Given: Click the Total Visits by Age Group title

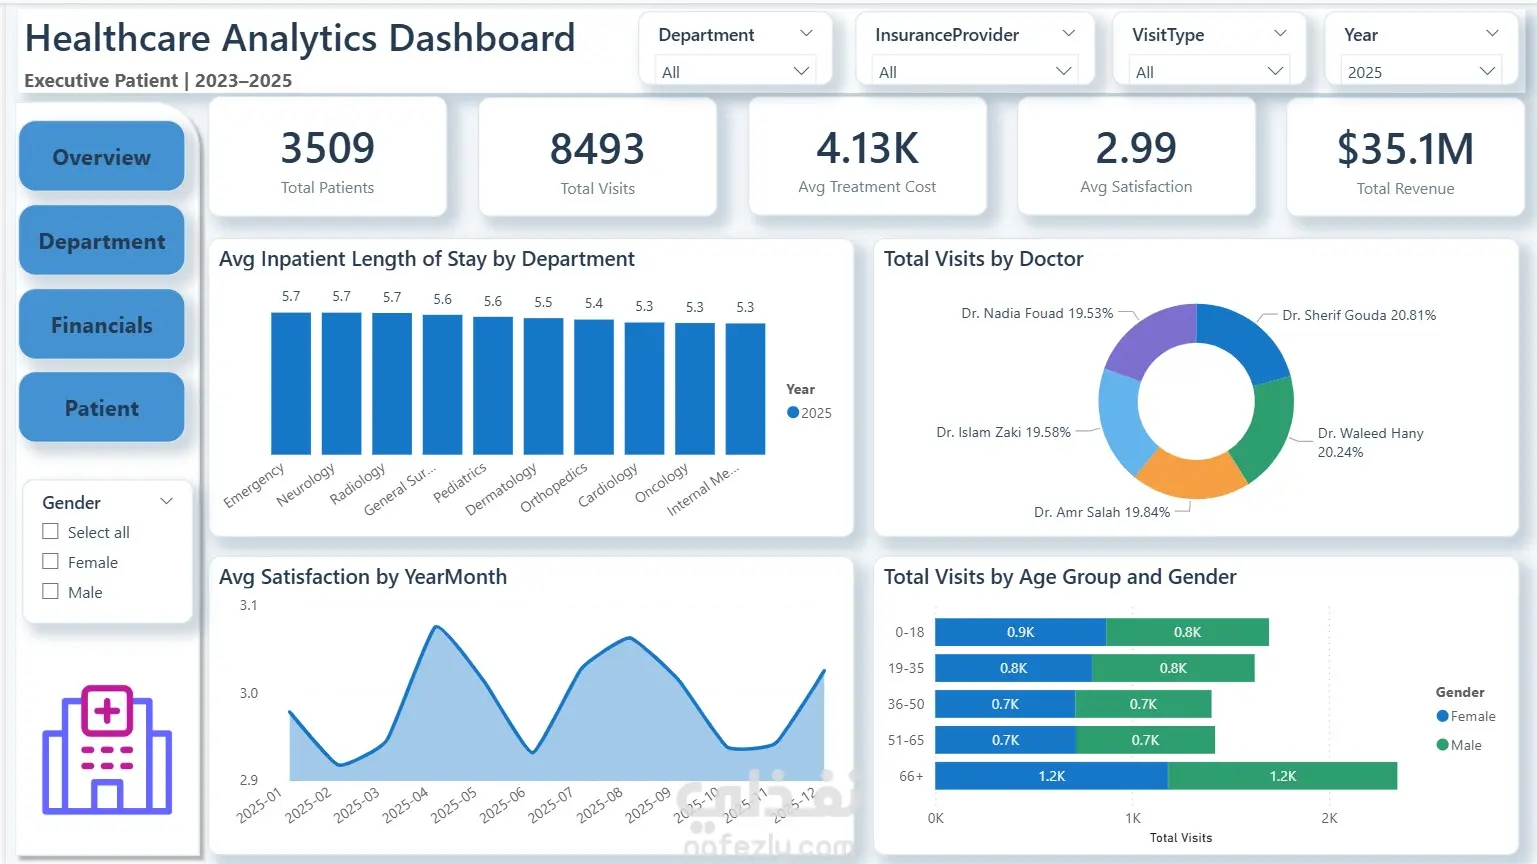Looking at the screenshot, I should 1060,577.
